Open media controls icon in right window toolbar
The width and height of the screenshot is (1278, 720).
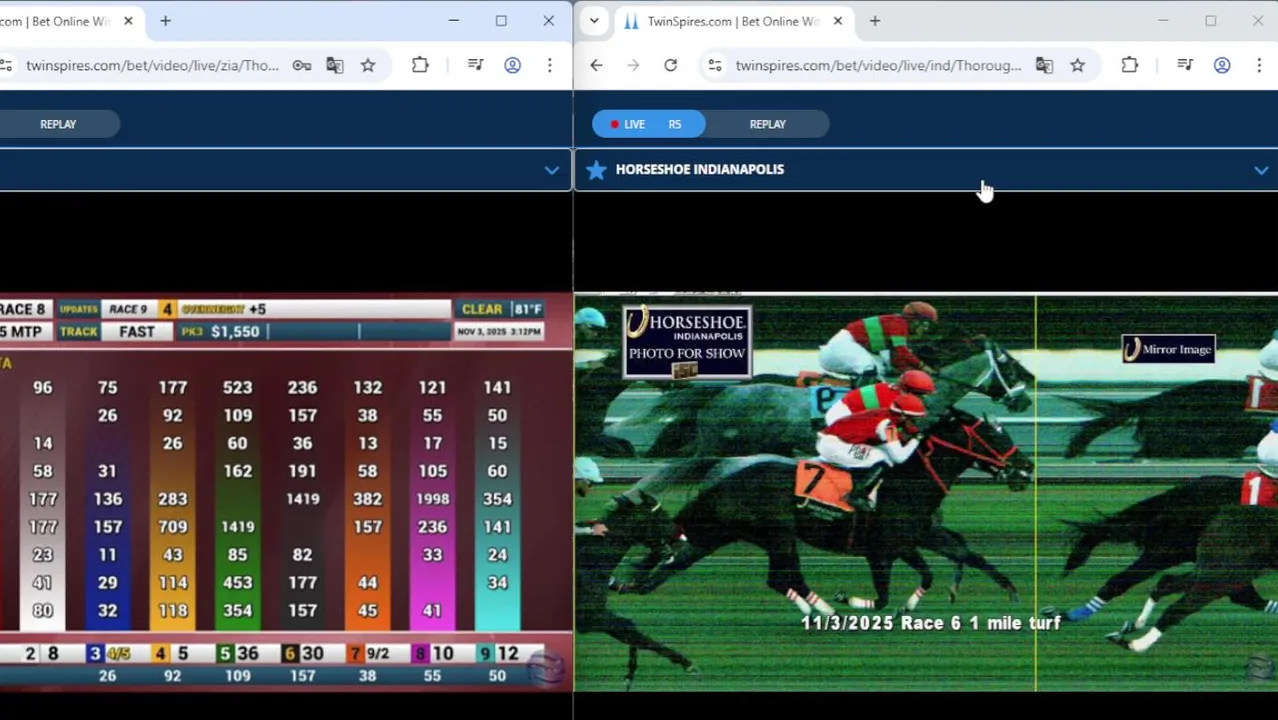(x=1185, y=65)
